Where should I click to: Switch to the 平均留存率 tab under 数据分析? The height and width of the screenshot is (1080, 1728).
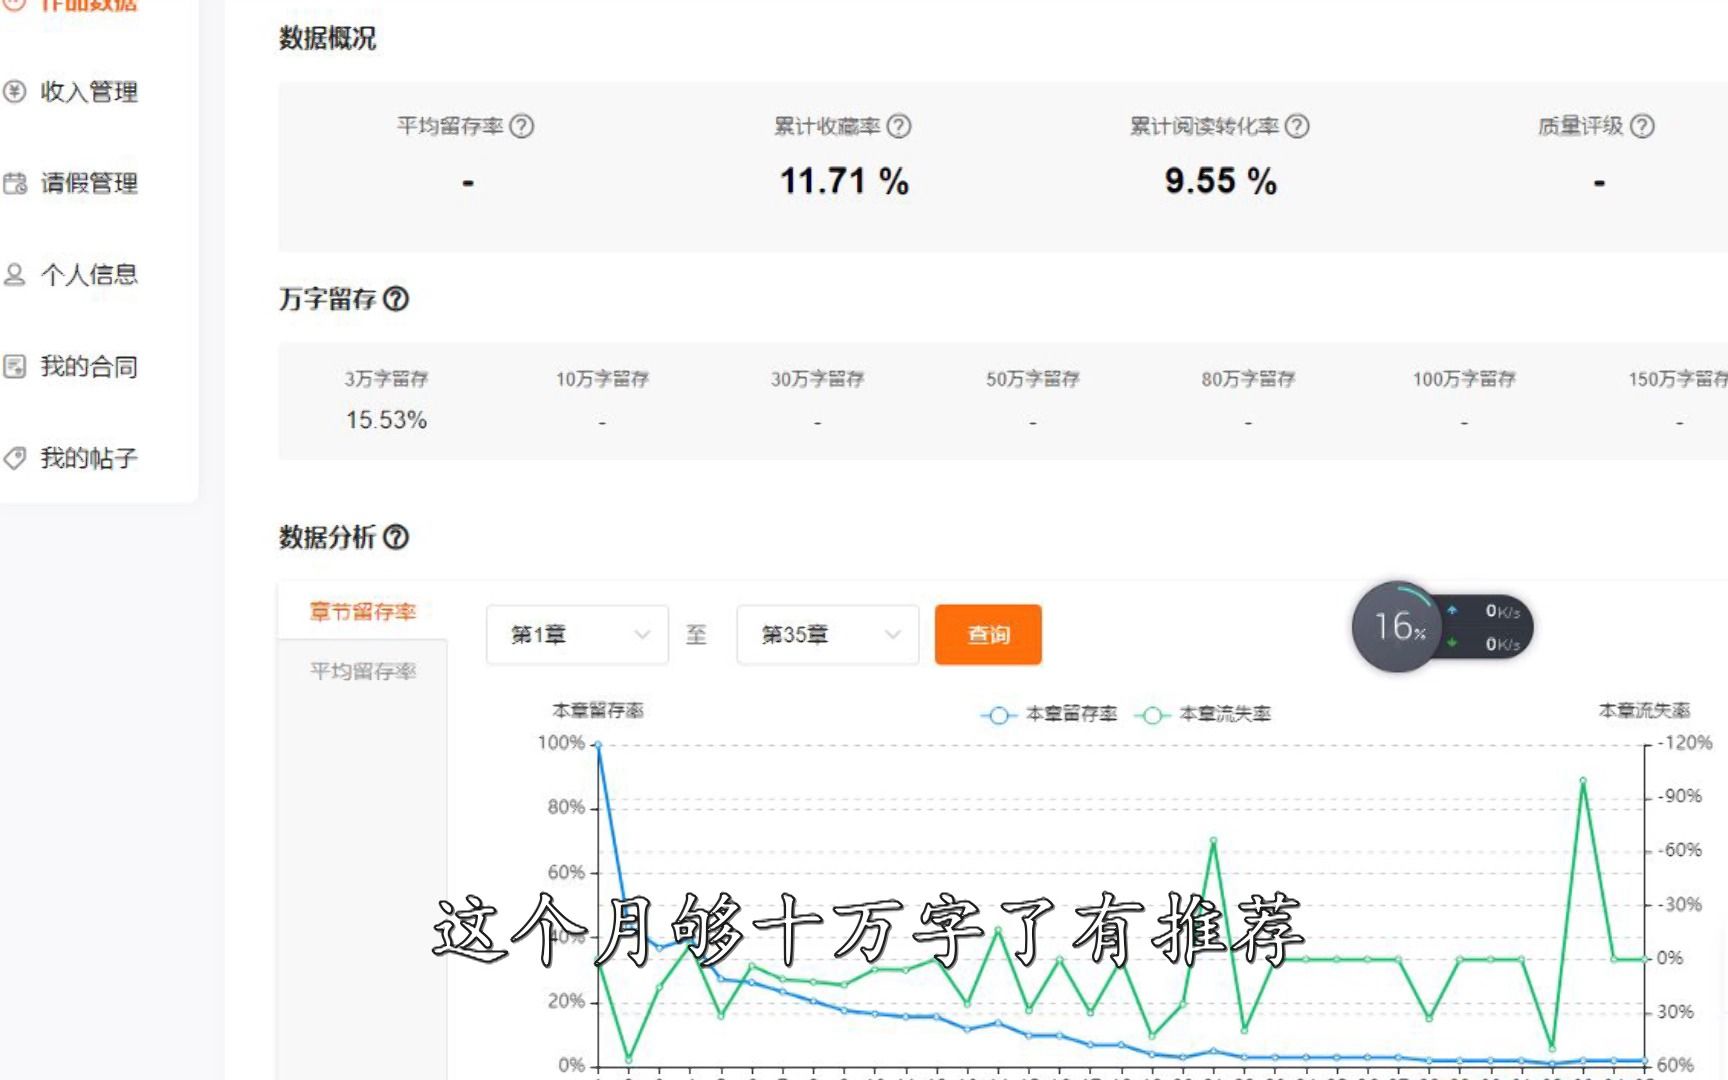pyautogui.click(x=362, y=671)
